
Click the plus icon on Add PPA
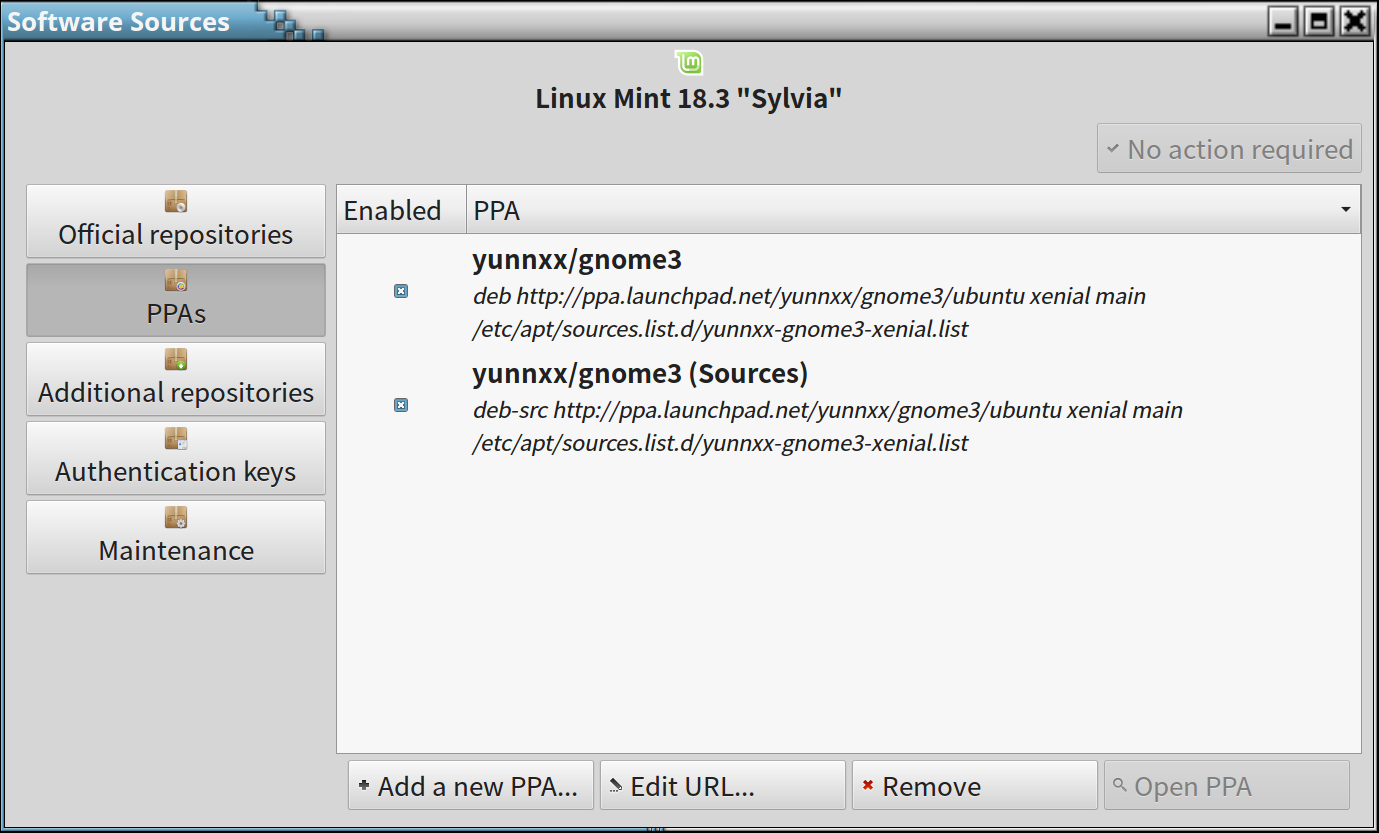[x=363, y=785]
